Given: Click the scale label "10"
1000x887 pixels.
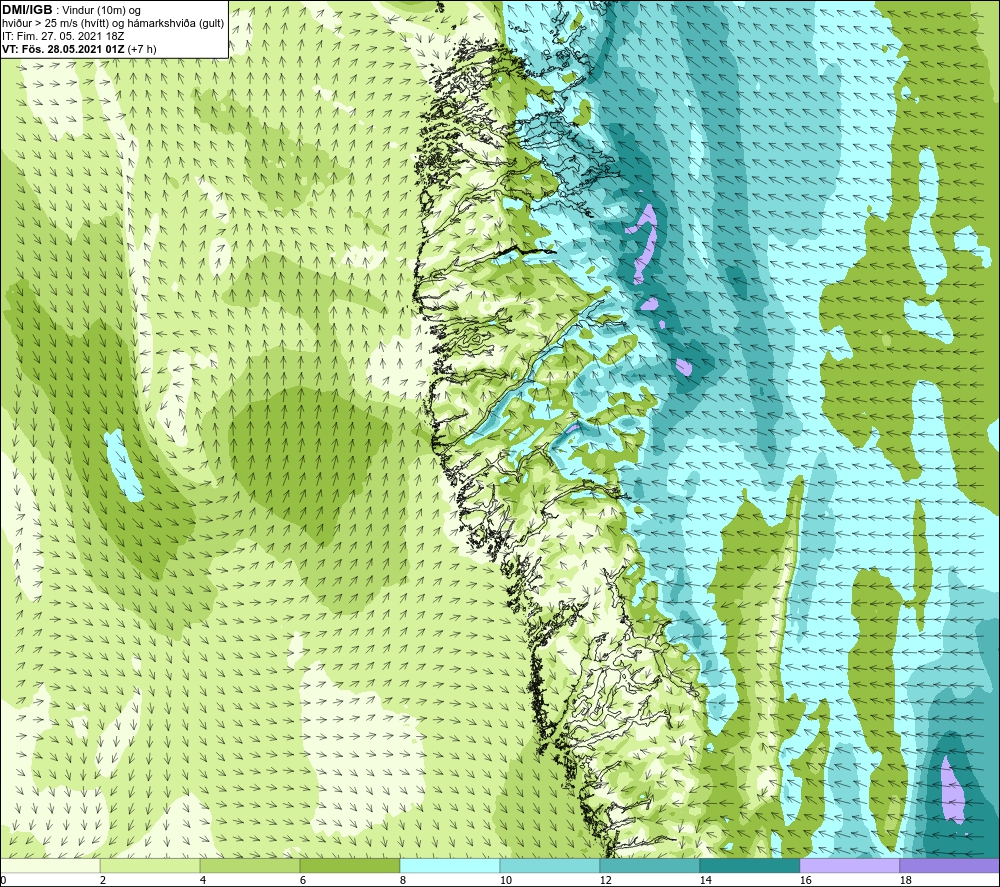Looking at the screenshot, I should pyautogui.click(x=505, y=881).
